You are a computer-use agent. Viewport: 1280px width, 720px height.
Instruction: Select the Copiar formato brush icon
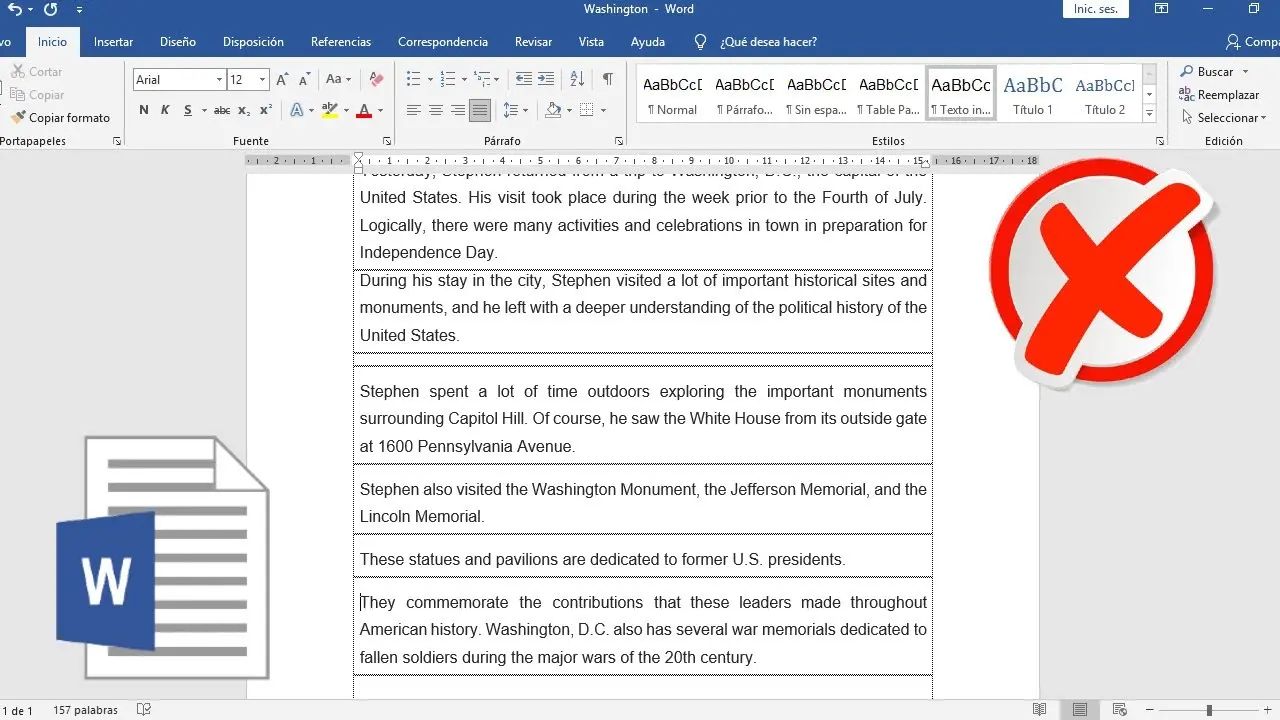[17, 117]
